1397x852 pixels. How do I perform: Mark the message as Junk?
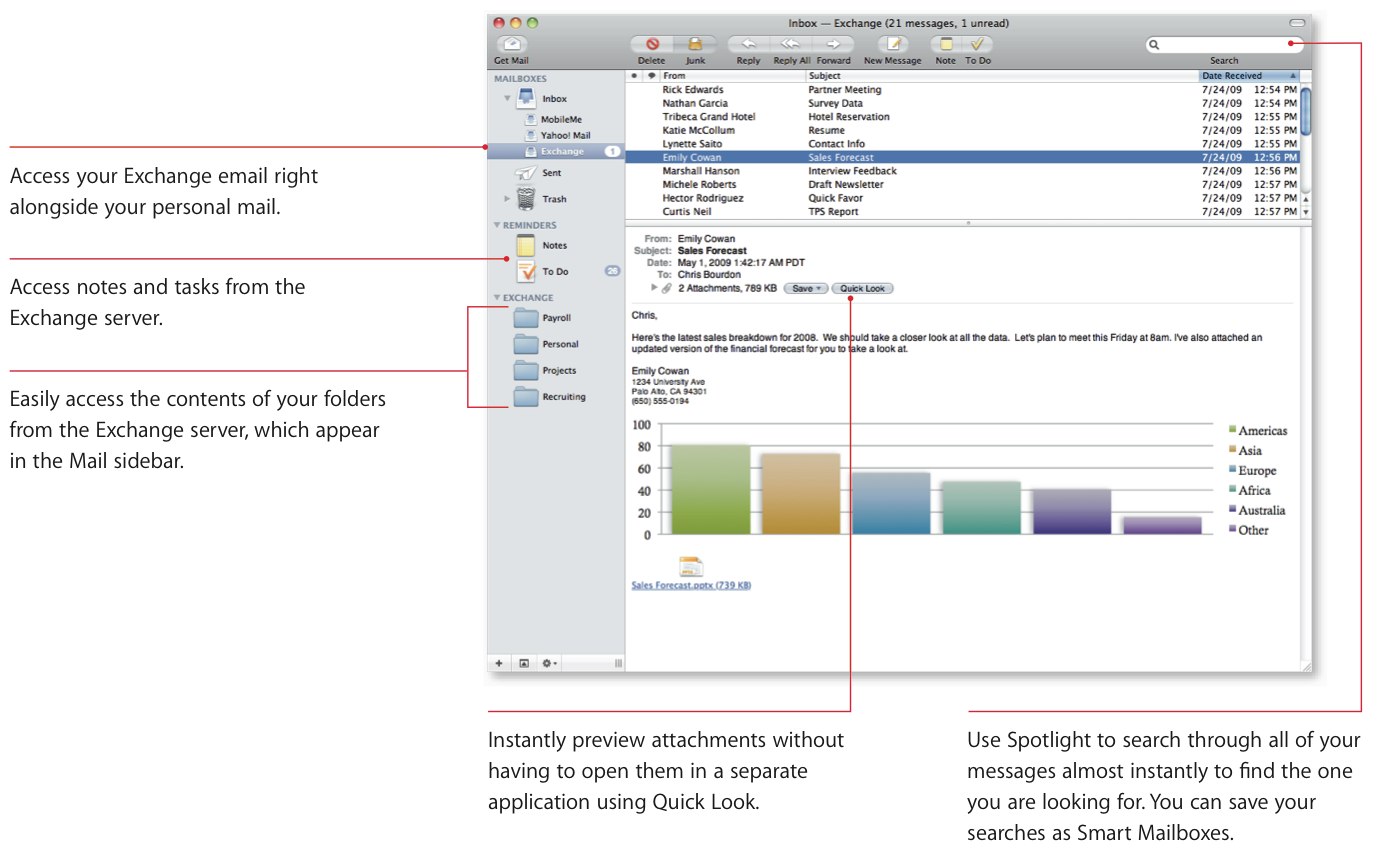[x=695, y=45]
